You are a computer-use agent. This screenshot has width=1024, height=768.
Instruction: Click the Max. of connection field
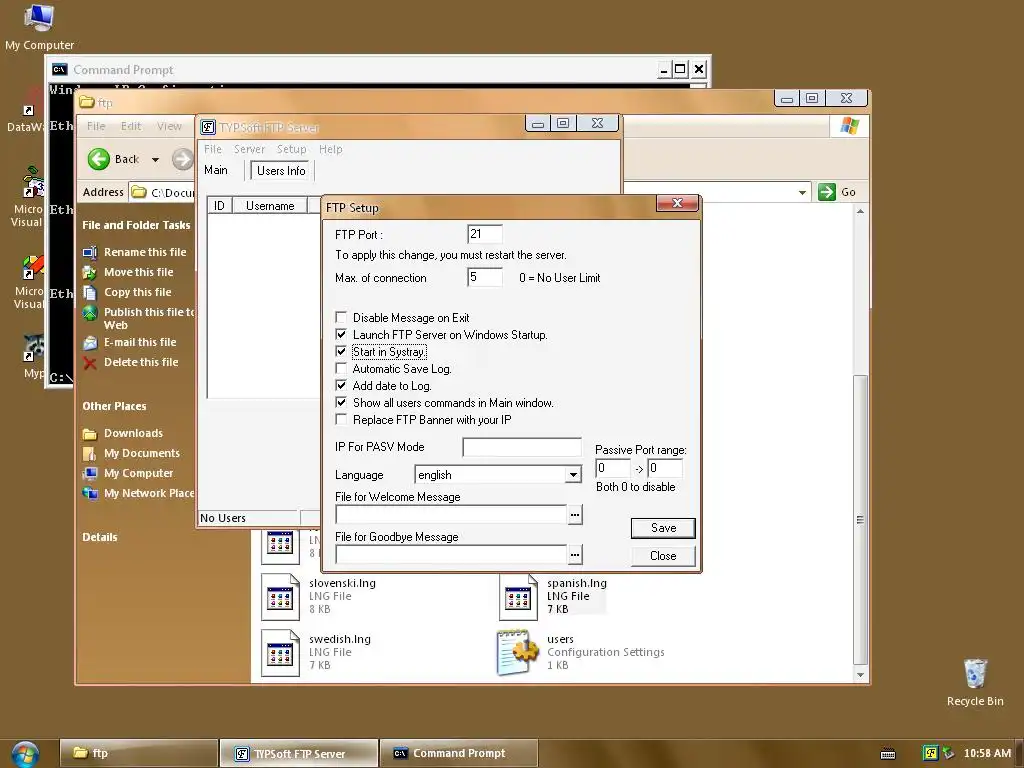tap(485, 278)
